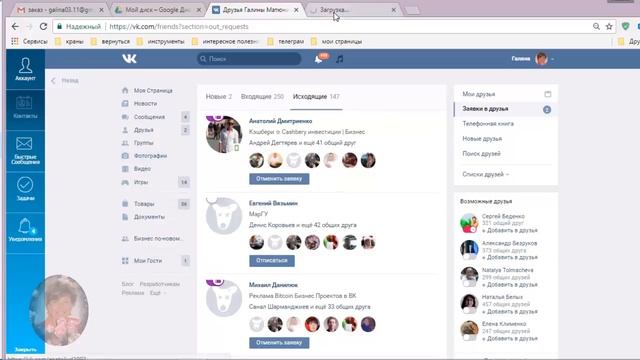This screenshot has height=360, width=640.
Task: Go back with the Назад link
Action: pyautogui.click(x=65, y=80)
